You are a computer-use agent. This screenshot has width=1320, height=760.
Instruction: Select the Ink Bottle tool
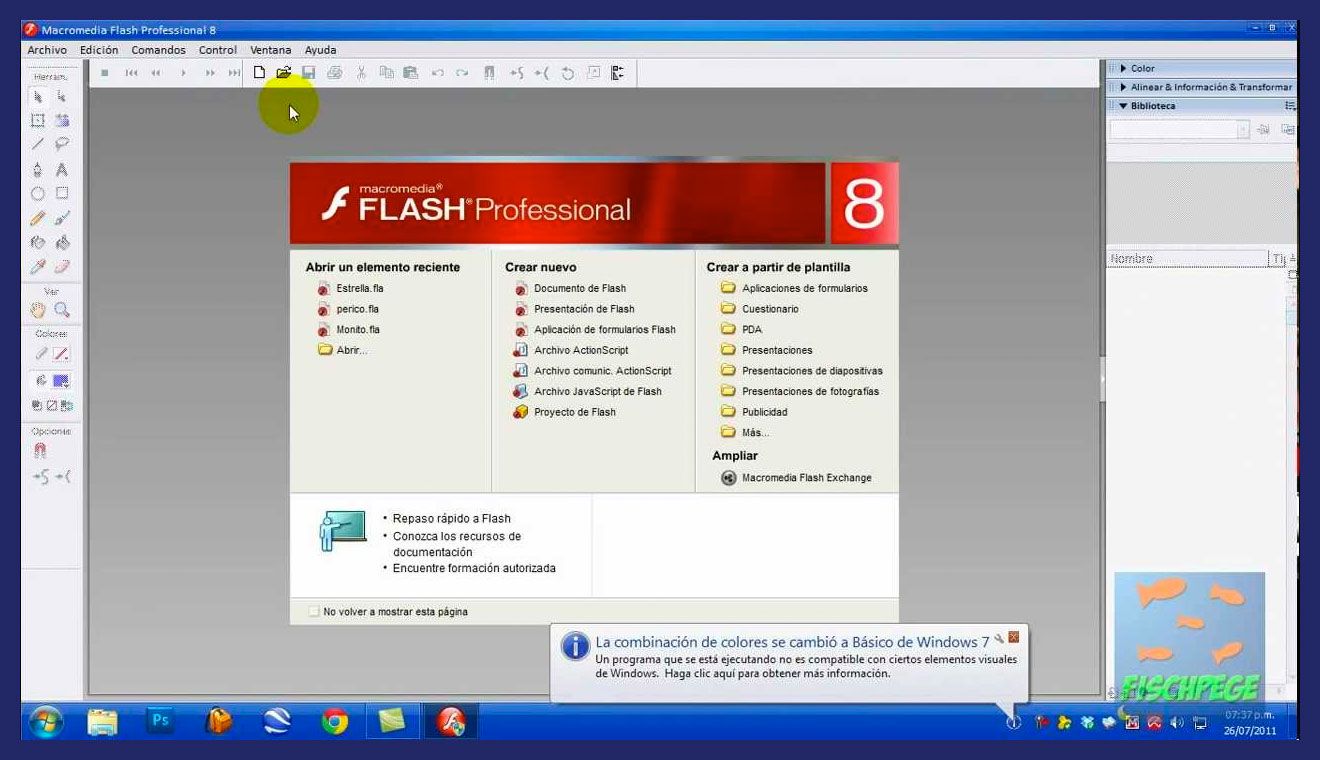38,242
